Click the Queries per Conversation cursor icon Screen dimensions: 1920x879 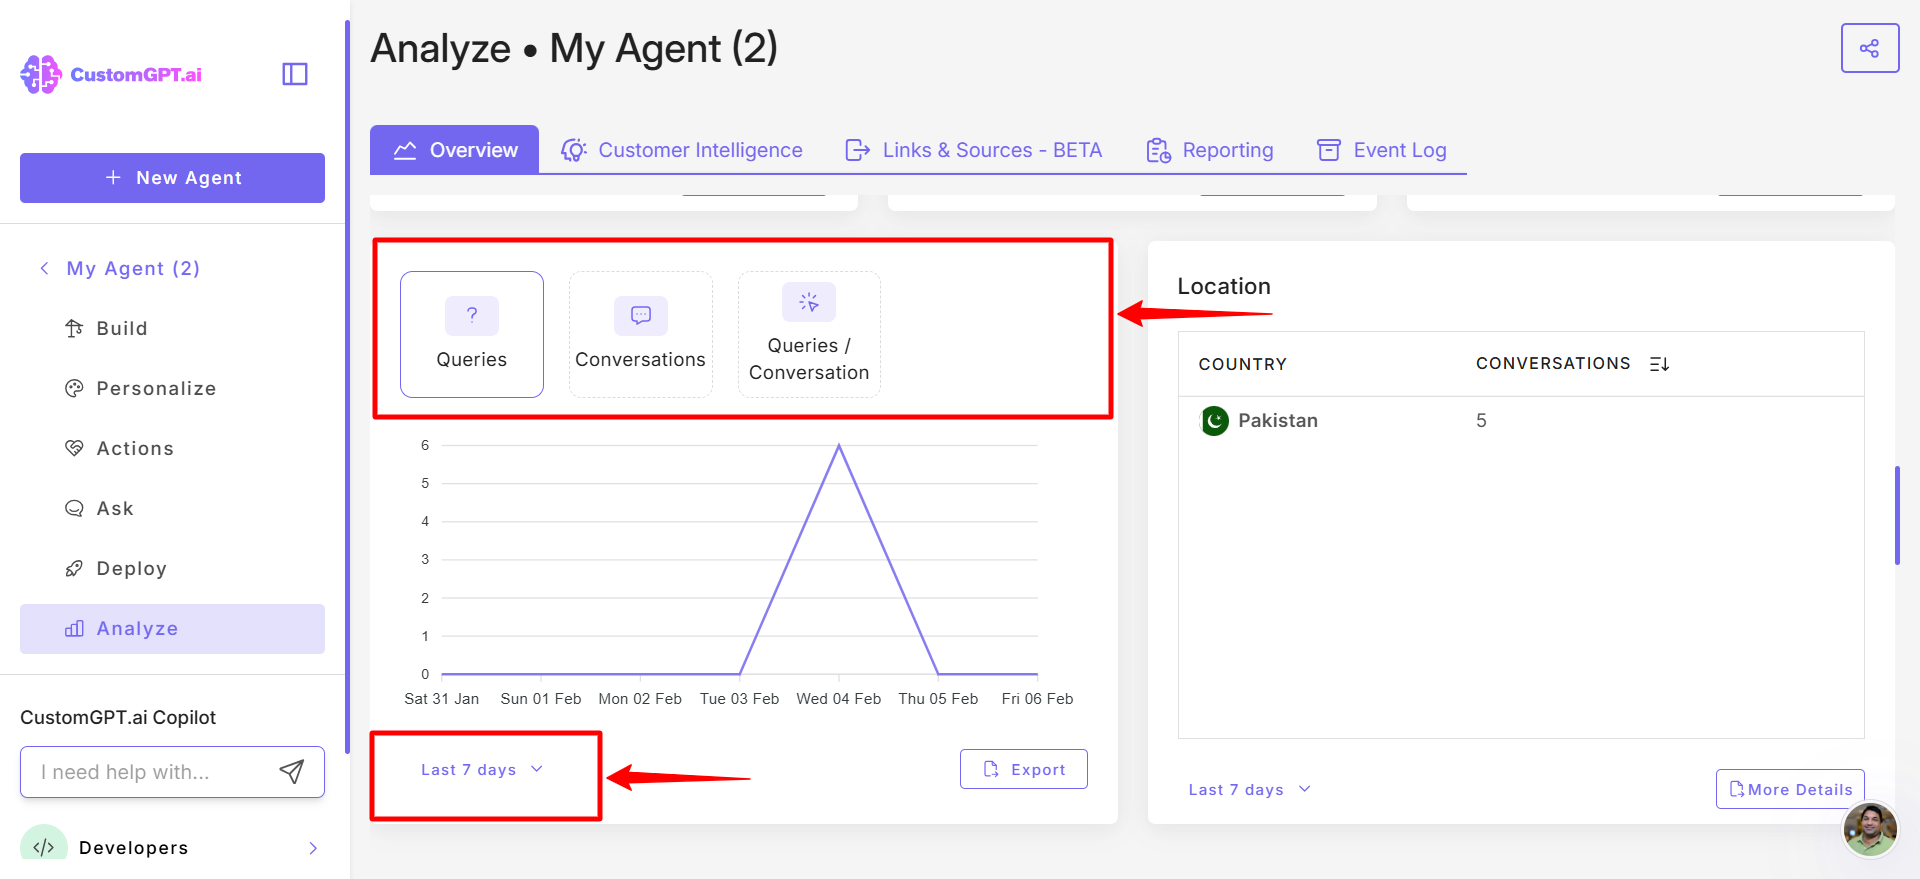tap(809, 302)
